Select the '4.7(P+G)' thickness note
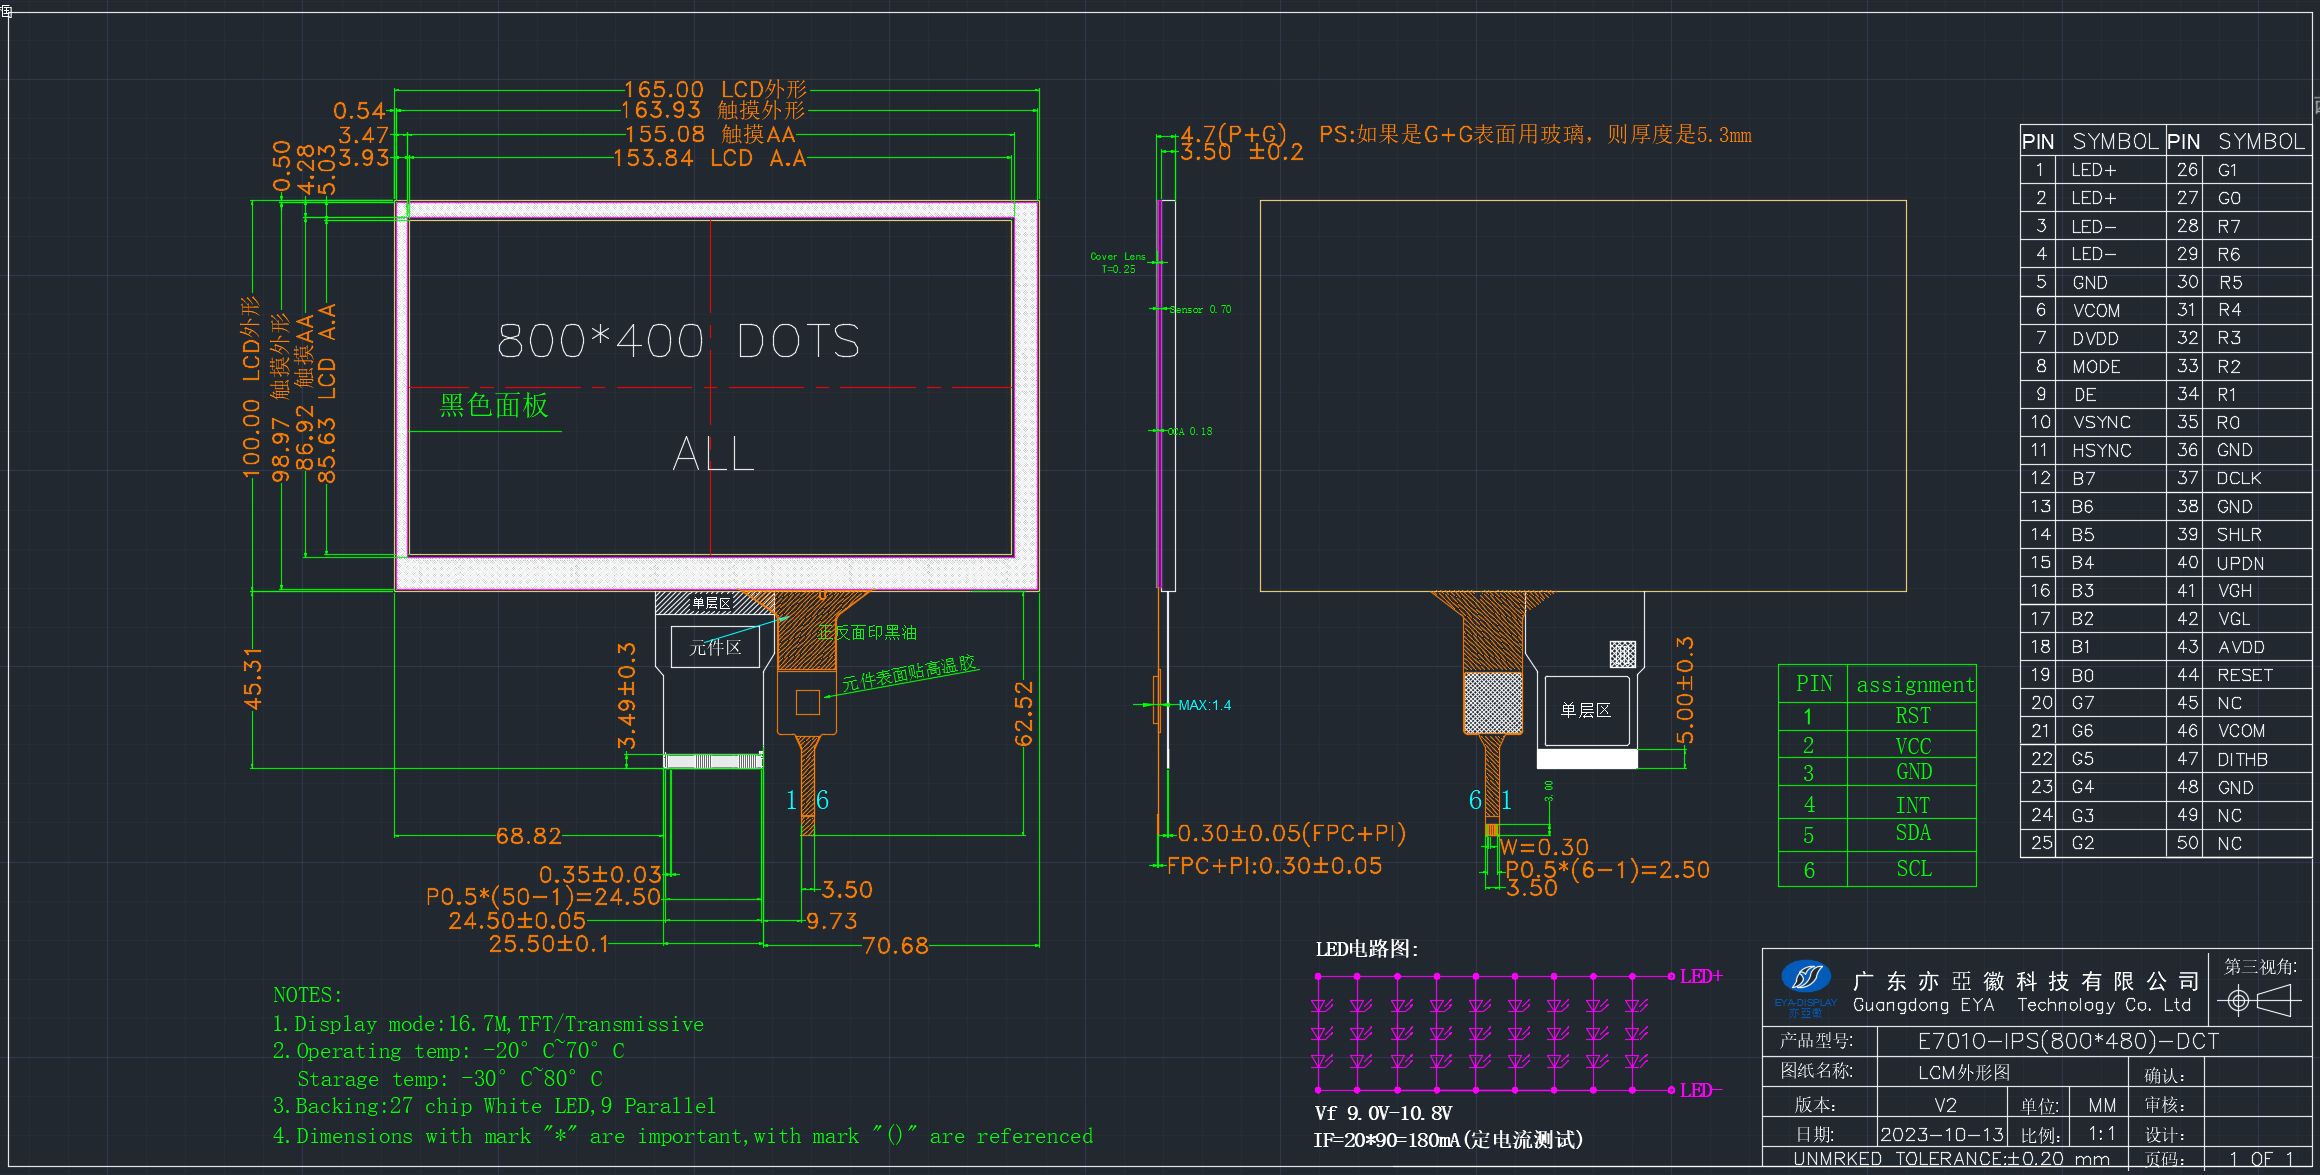Viewport: 2320px width, 1175px height. (1233, 134)
